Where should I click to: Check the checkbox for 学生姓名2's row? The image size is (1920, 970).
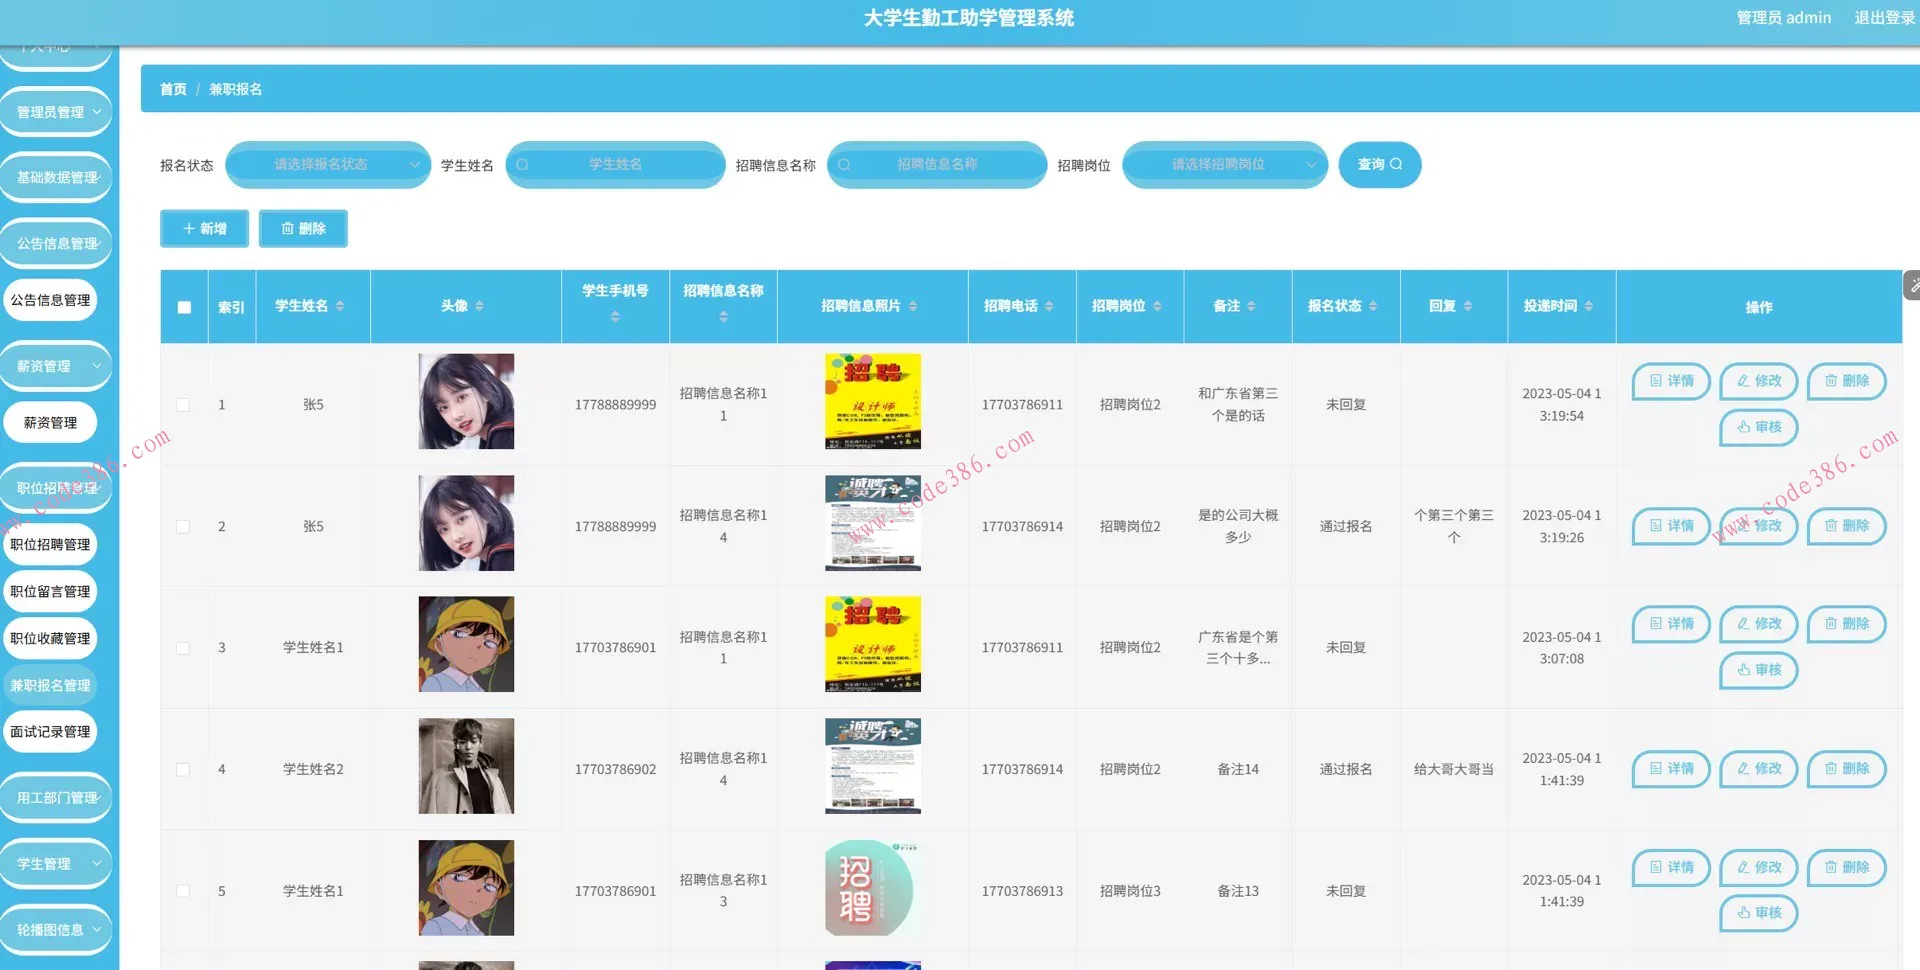click(x=183, y=769)
